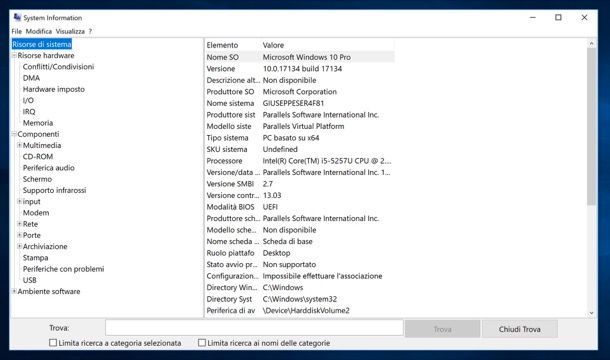The height and width of the screenshot is (360, 610).
Task: Expand the Ambiente software tree node
Action: tap(14, 292)
